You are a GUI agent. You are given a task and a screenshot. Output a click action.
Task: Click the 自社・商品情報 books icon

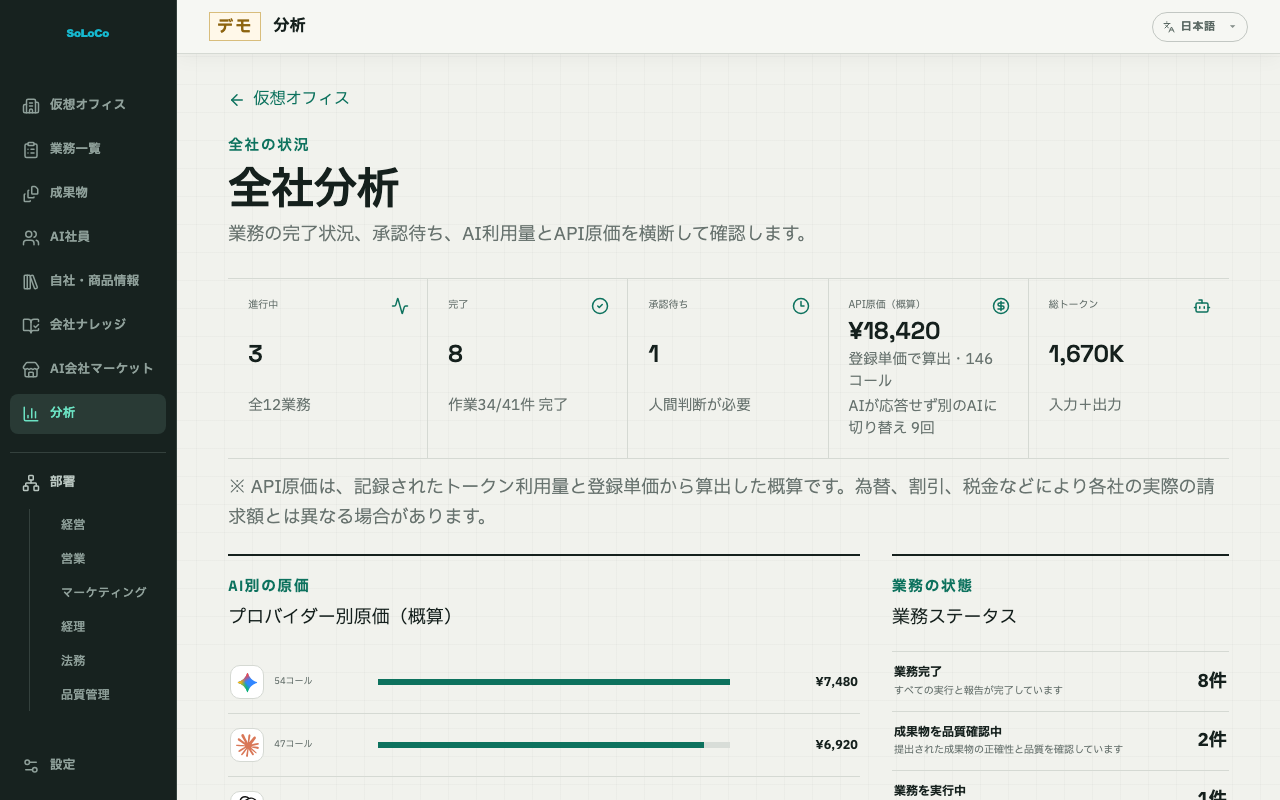31,282
